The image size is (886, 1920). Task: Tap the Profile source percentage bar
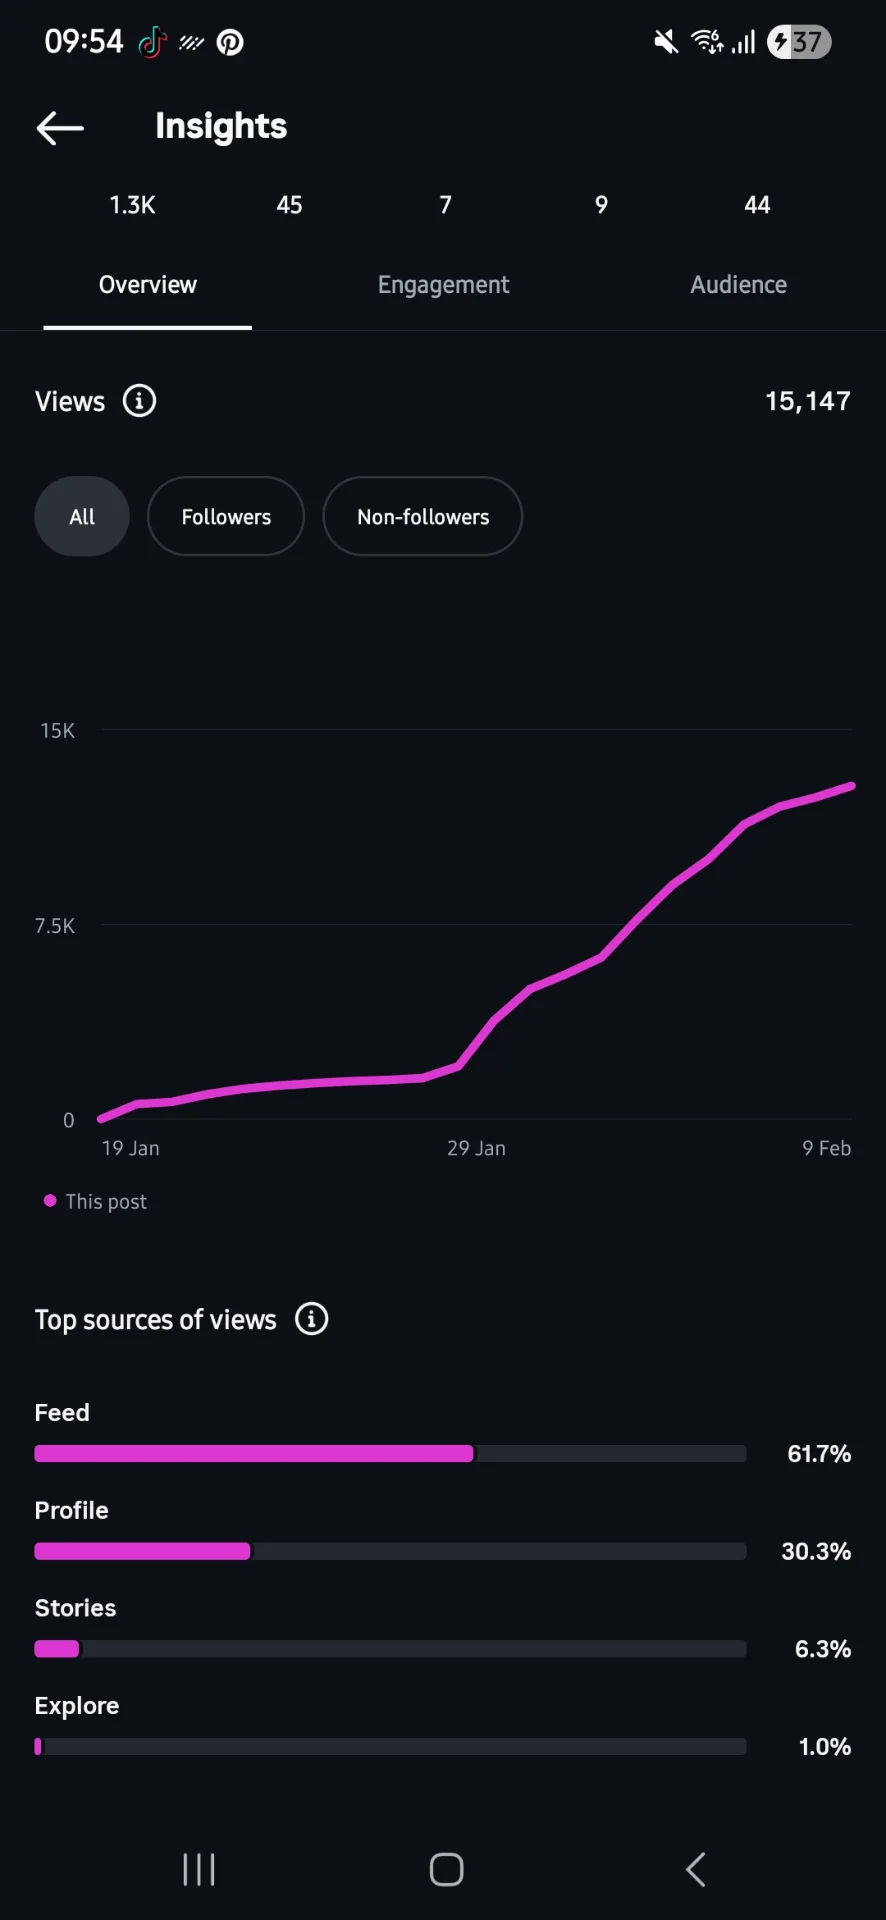pos(390,1551)
